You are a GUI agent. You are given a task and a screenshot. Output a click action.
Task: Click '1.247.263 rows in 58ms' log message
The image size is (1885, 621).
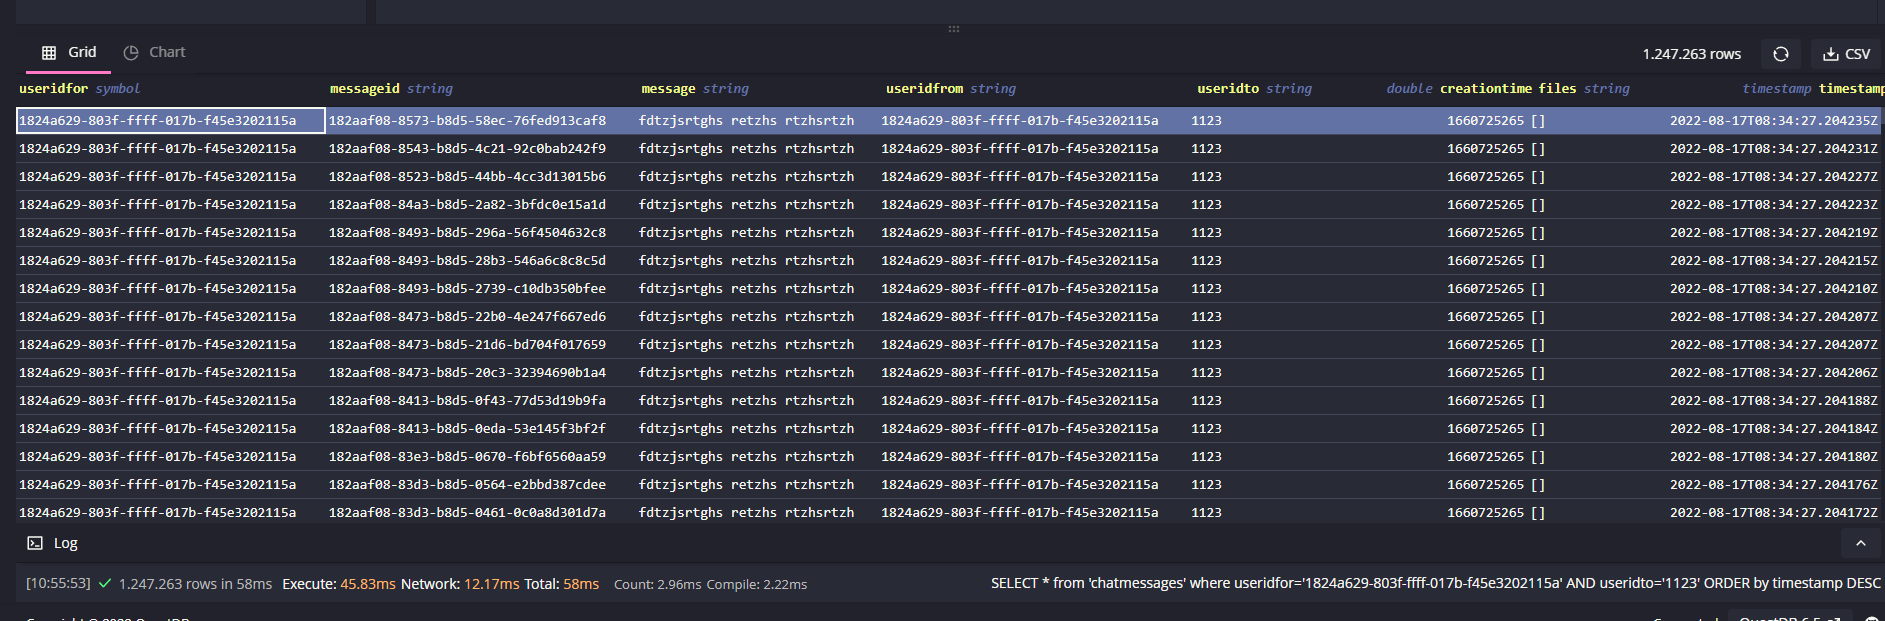(x=195, y=584)
